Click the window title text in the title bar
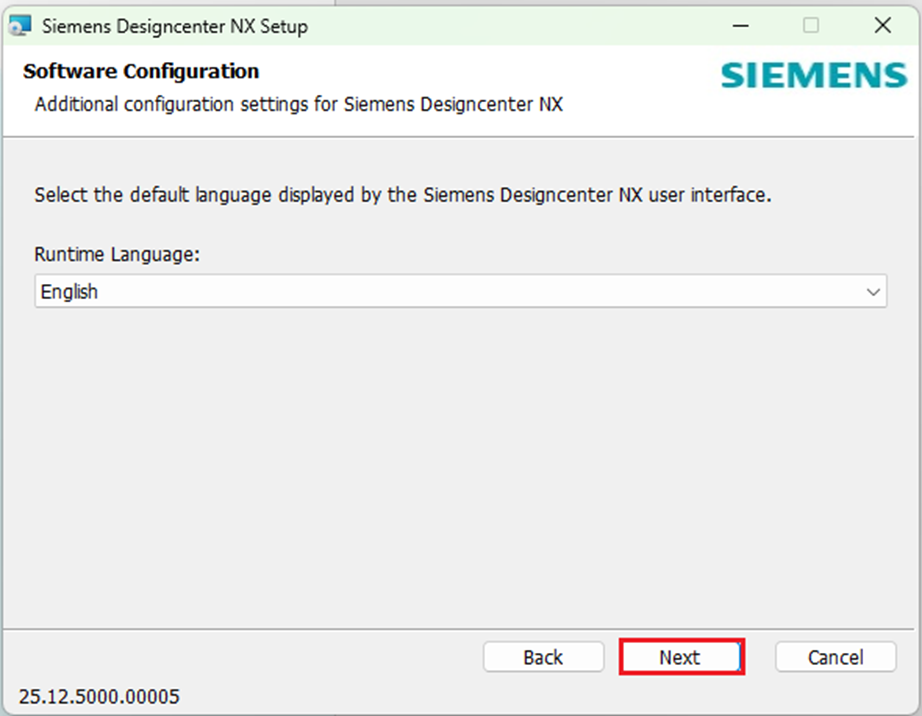This screenshot has width=922, height=716. [175, 26]
